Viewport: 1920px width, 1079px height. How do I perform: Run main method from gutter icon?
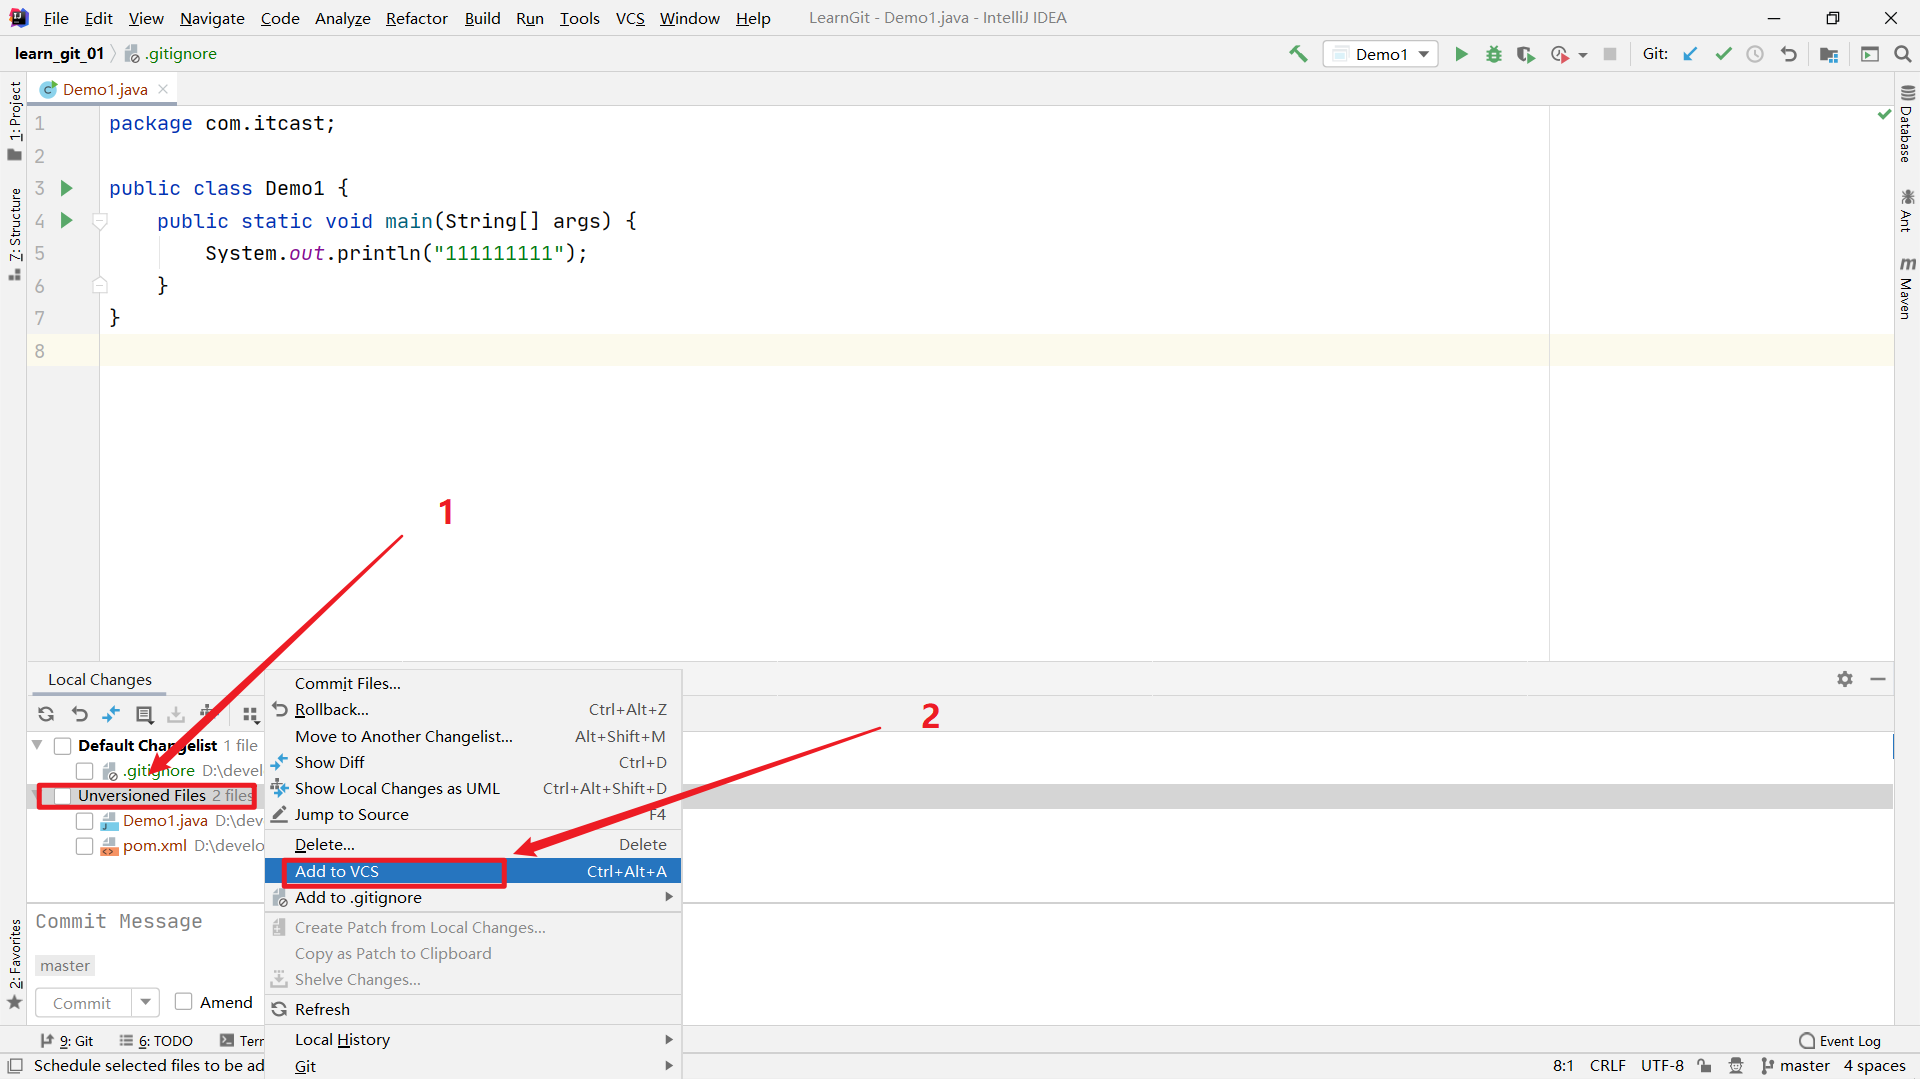coord(67,220)
